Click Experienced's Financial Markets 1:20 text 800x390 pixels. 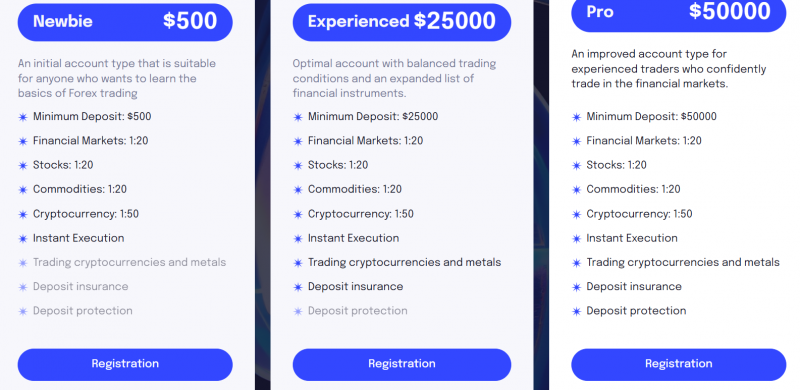pyautogui.click(x=365, y=140)
